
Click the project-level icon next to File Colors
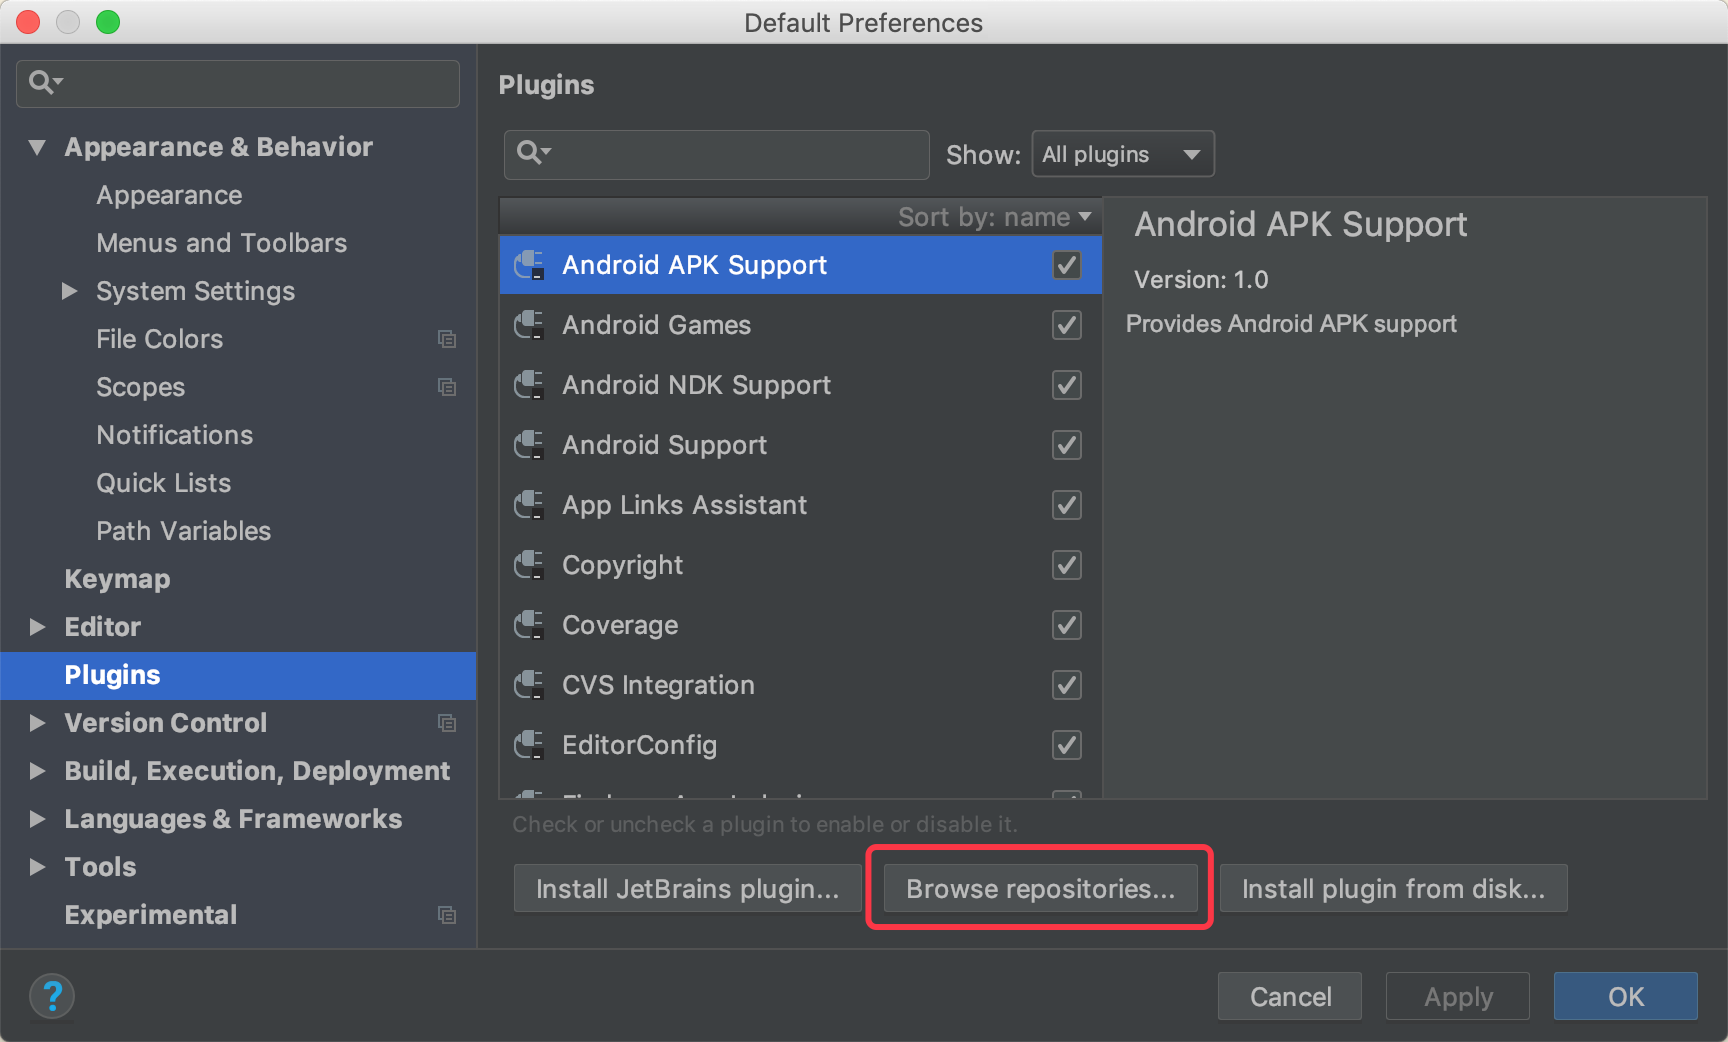tap(447, 339)
